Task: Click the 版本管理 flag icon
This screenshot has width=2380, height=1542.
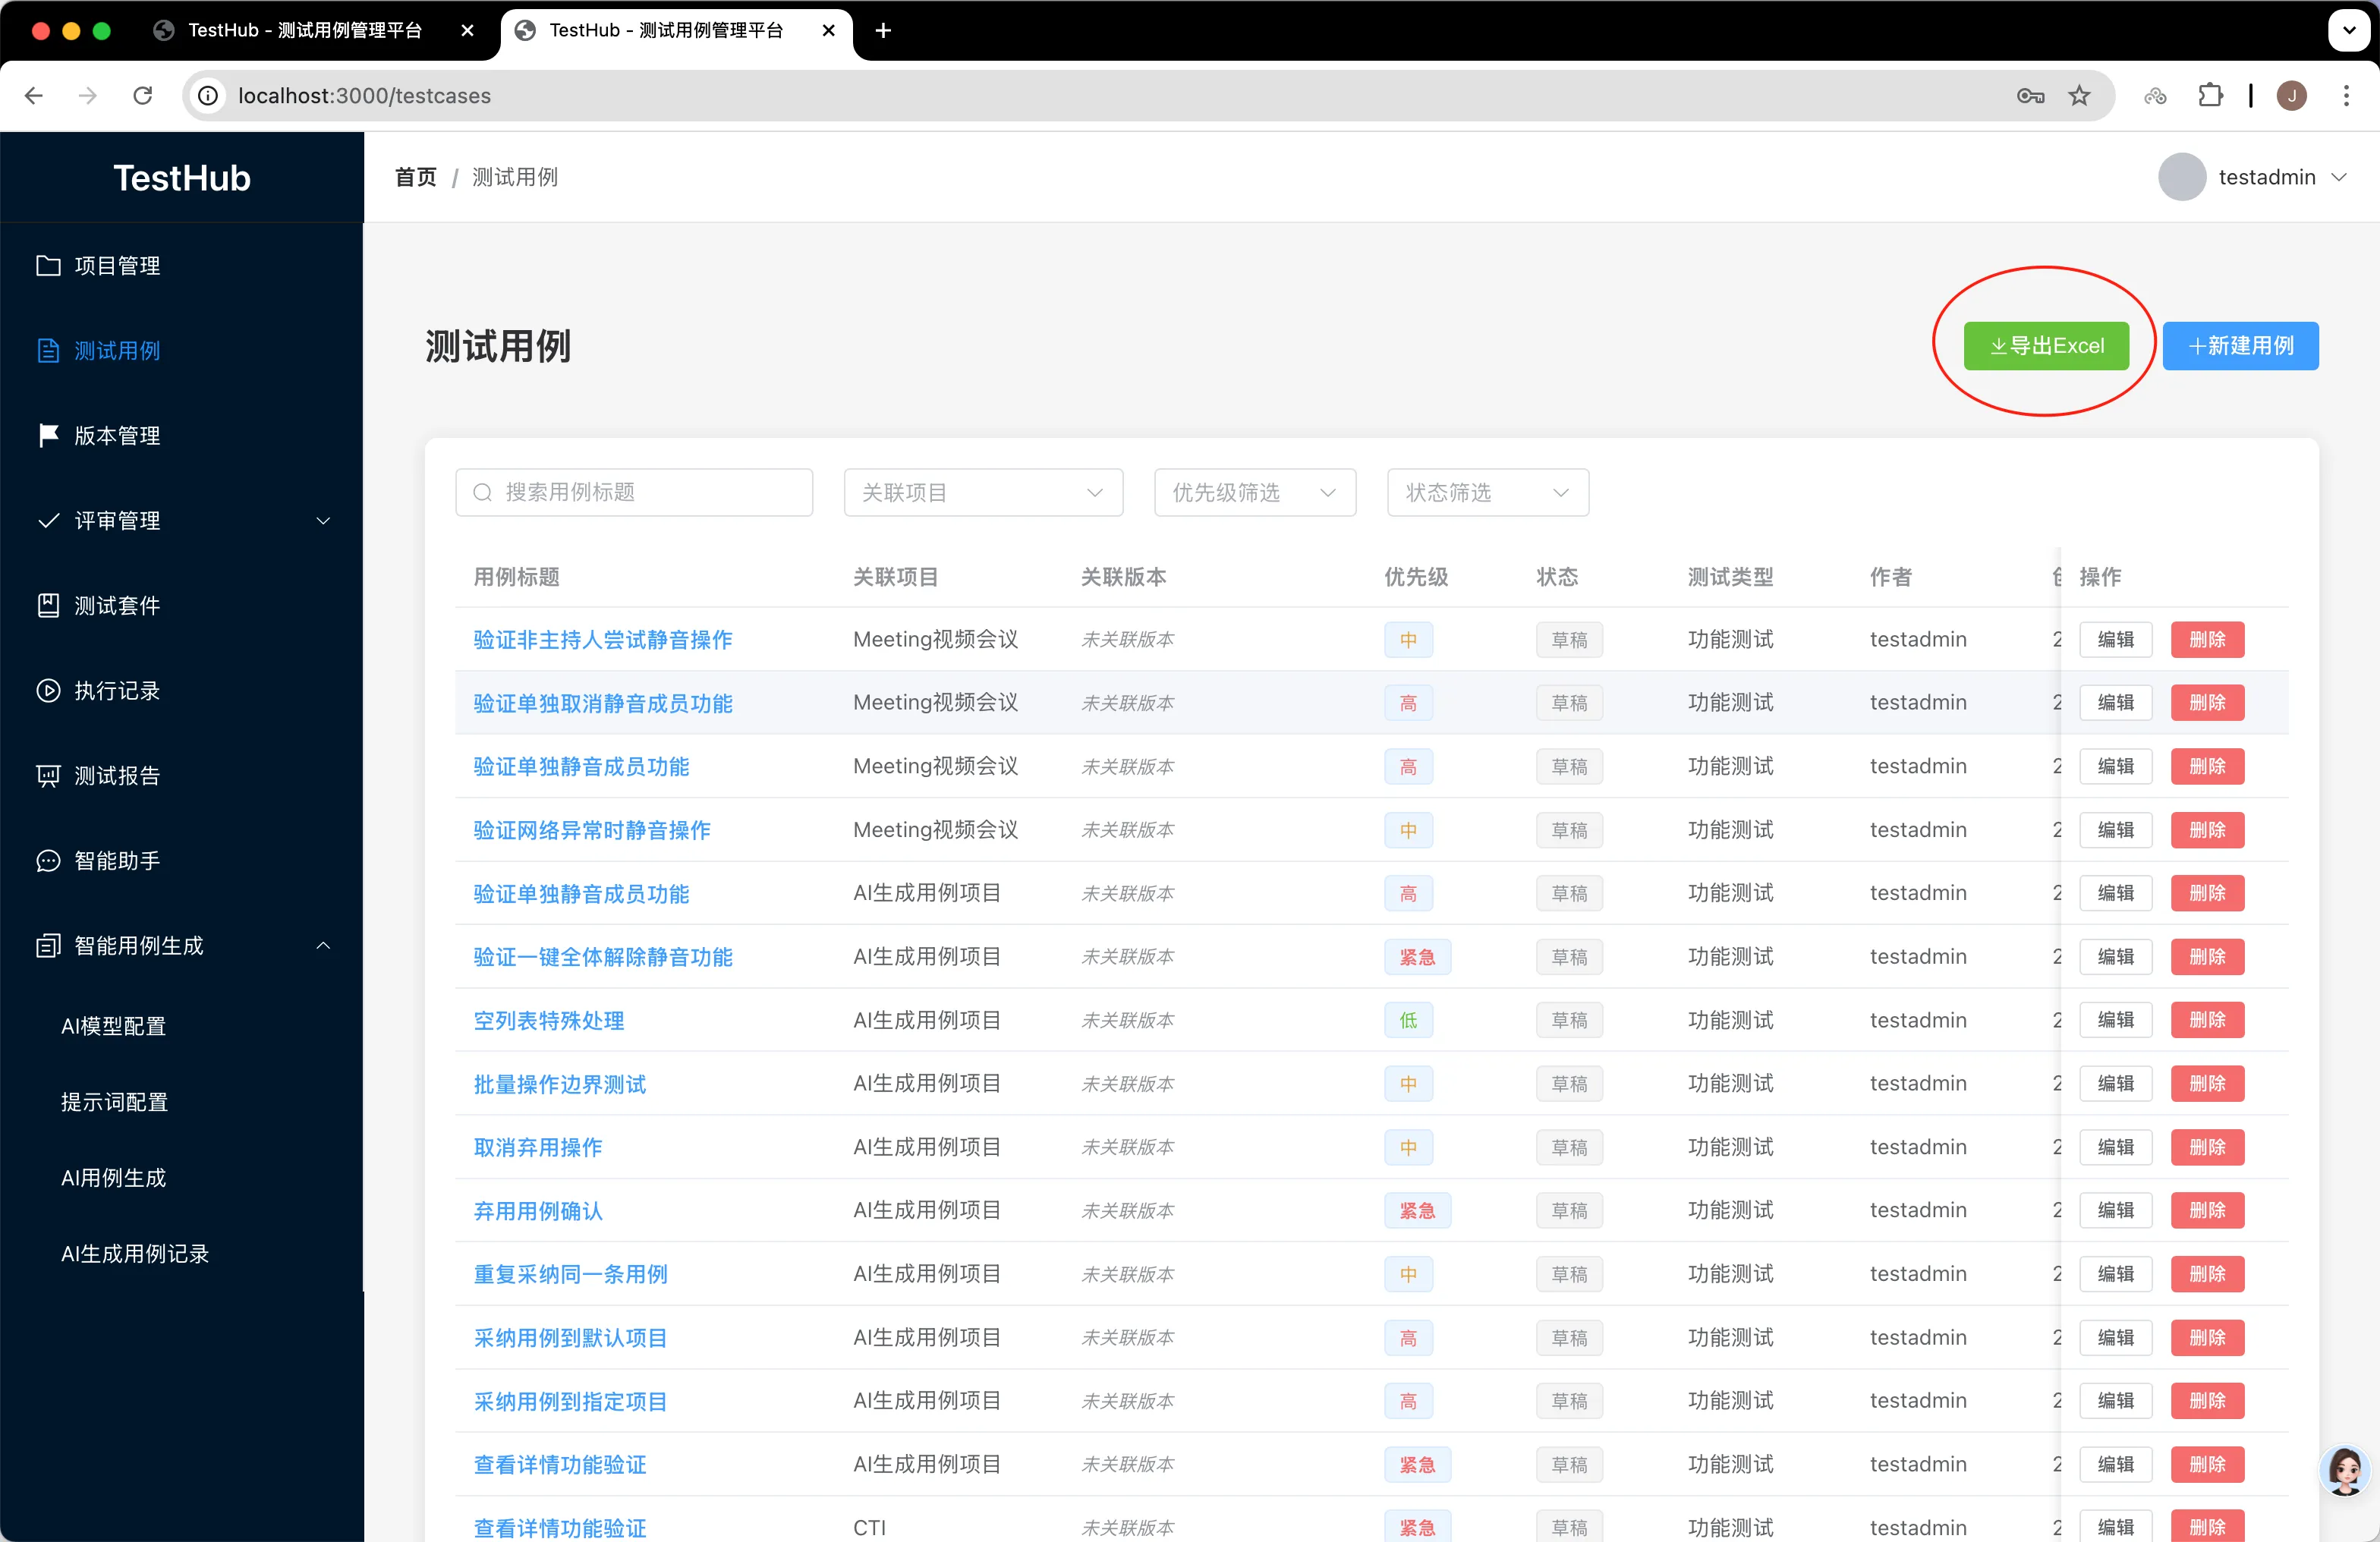Action: pos(48,436)
